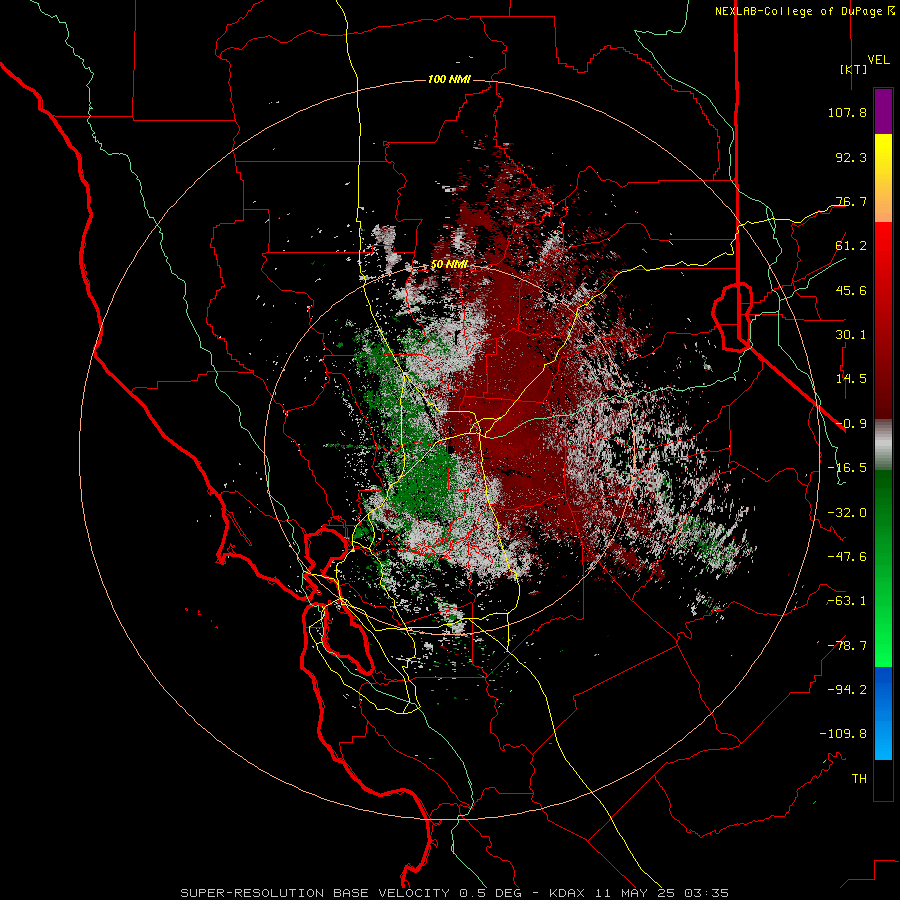Select the 30.1 velocity scale value
Image resolution: width=900 pixels, height=900 pixels.
[x=851, y=335]
